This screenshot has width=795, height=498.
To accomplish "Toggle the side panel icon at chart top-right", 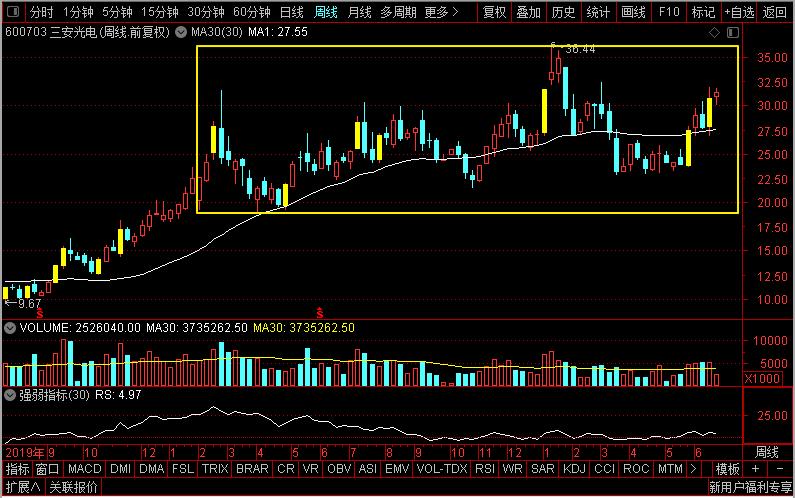I will 733,32.
